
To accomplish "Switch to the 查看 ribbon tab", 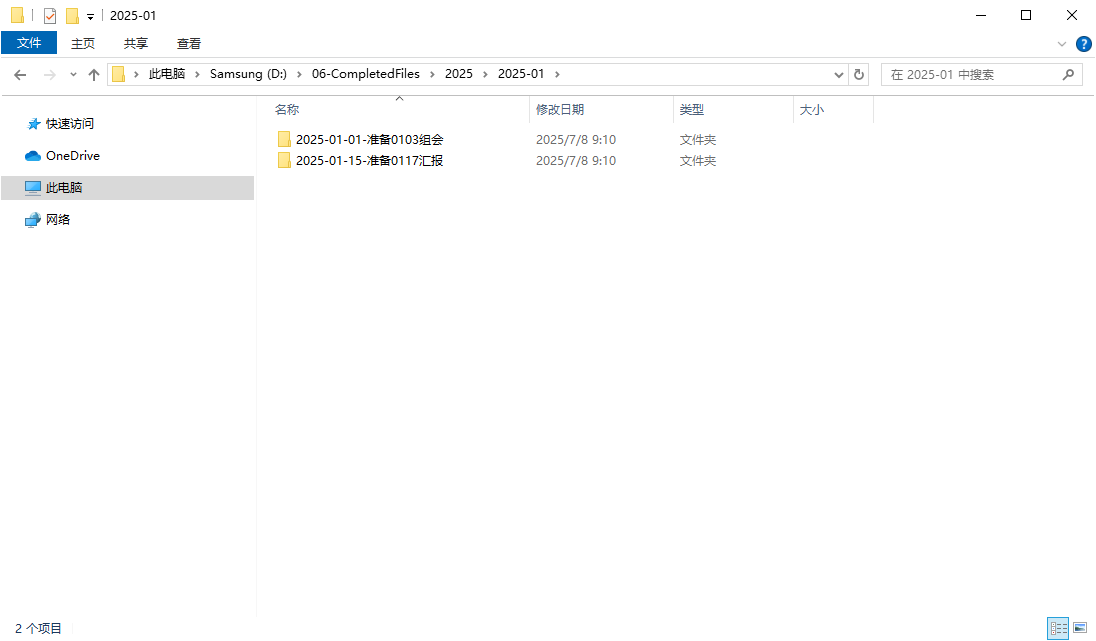I will click(x=189, y=43).
